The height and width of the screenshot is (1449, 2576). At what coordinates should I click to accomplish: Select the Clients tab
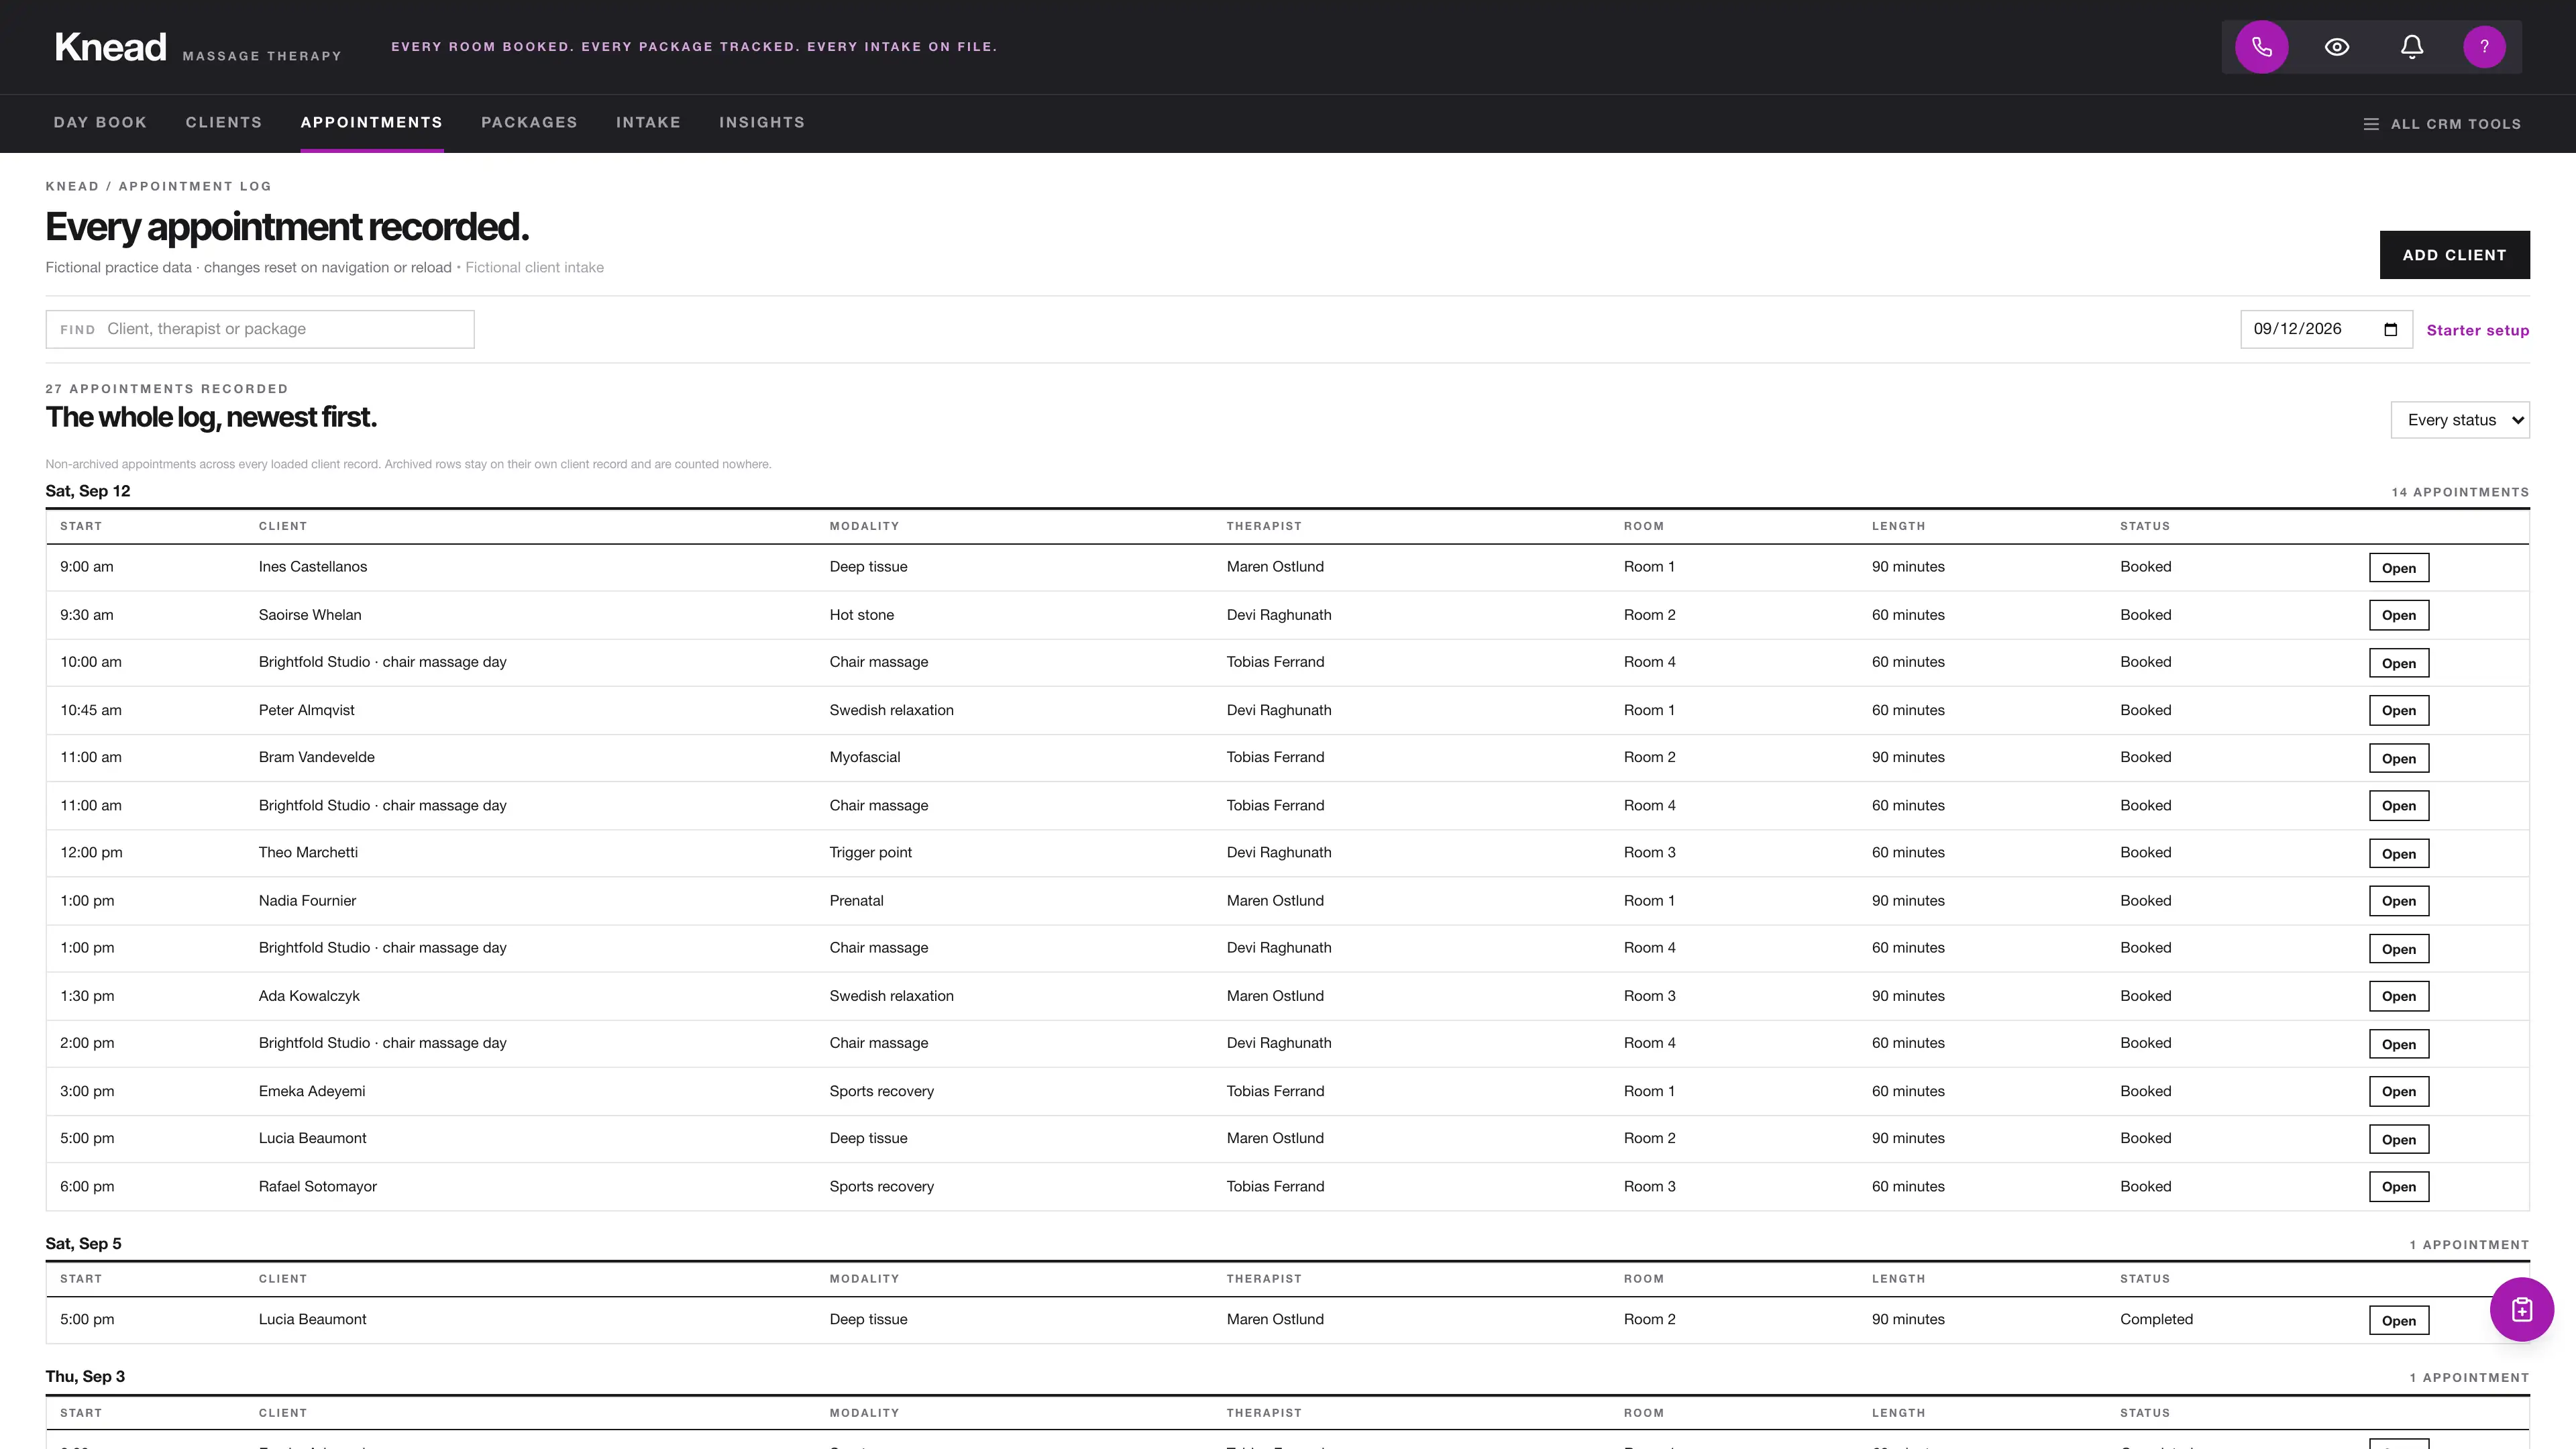point(224,122)
